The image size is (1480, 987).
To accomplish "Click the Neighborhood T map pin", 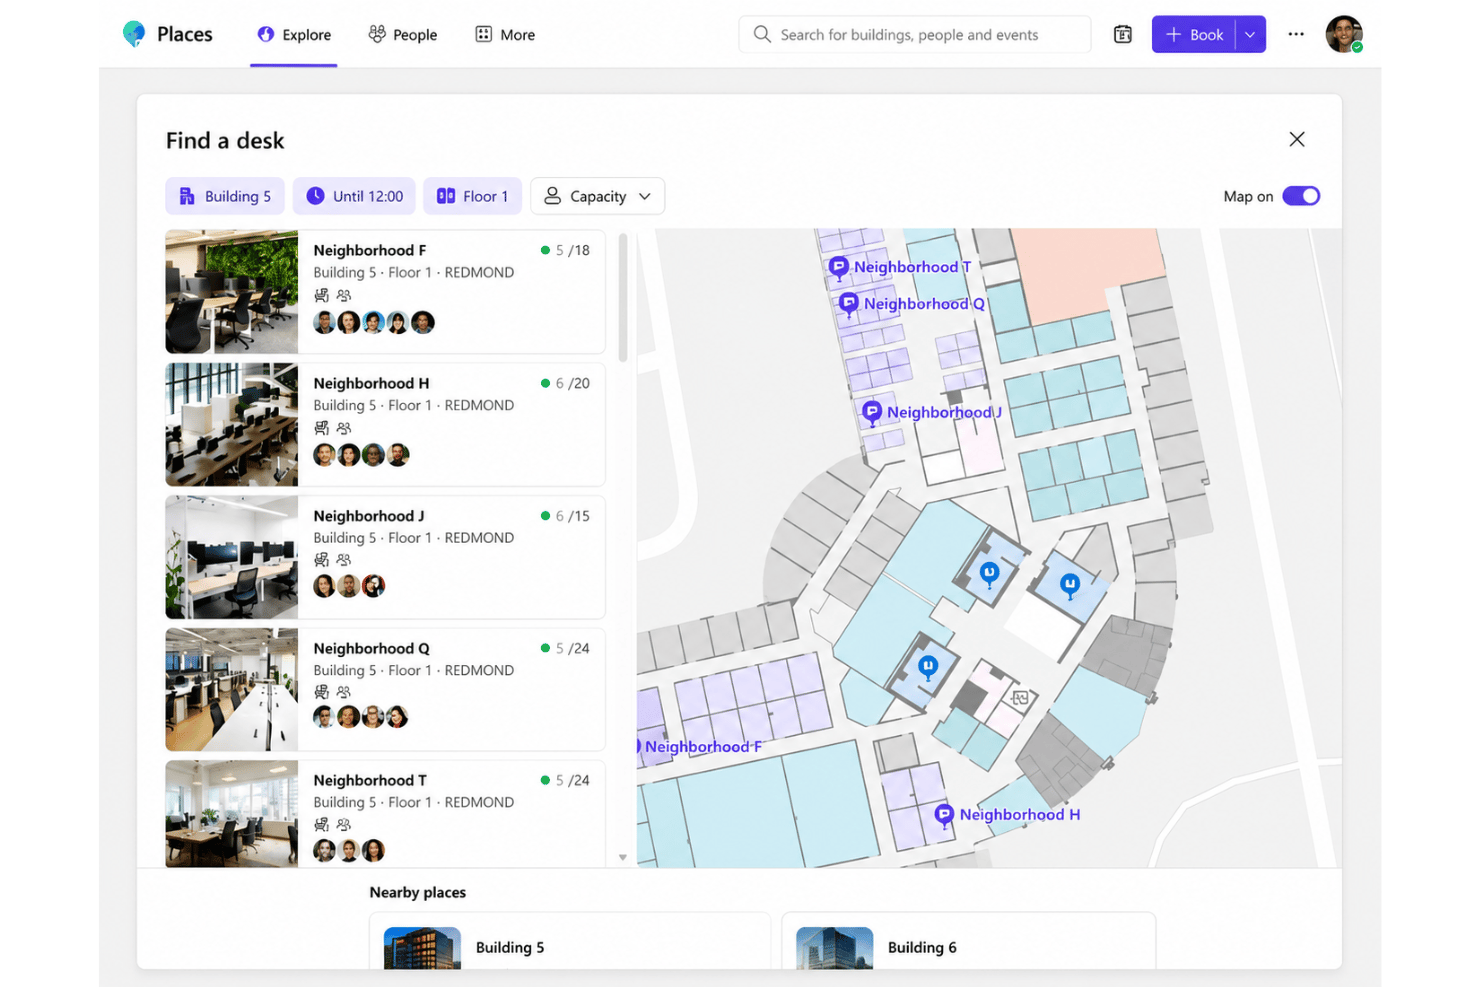I will pyautogui.click(x=839, y=267).
